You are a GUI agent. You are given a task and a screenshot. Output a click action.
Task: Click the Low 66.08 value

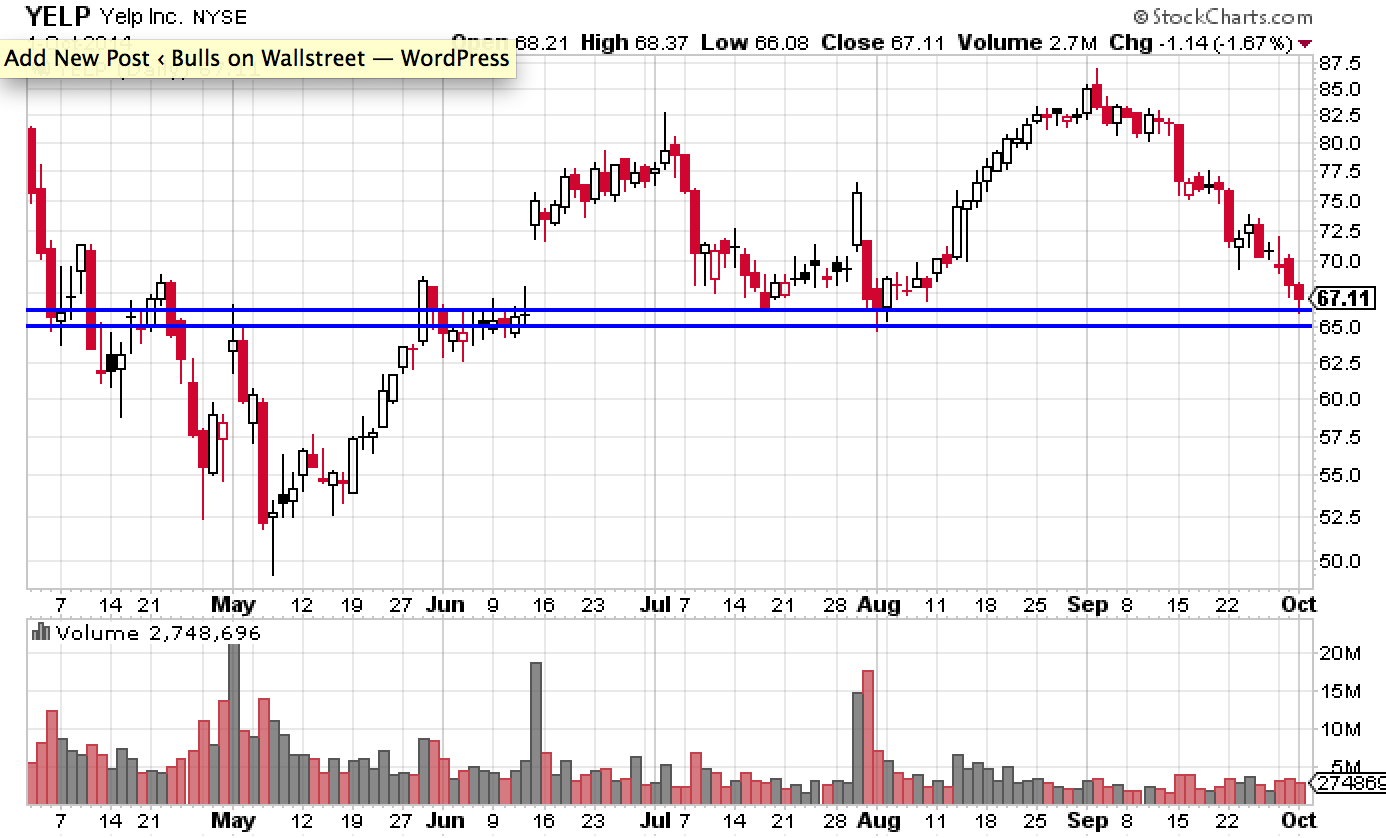[755, 43]
